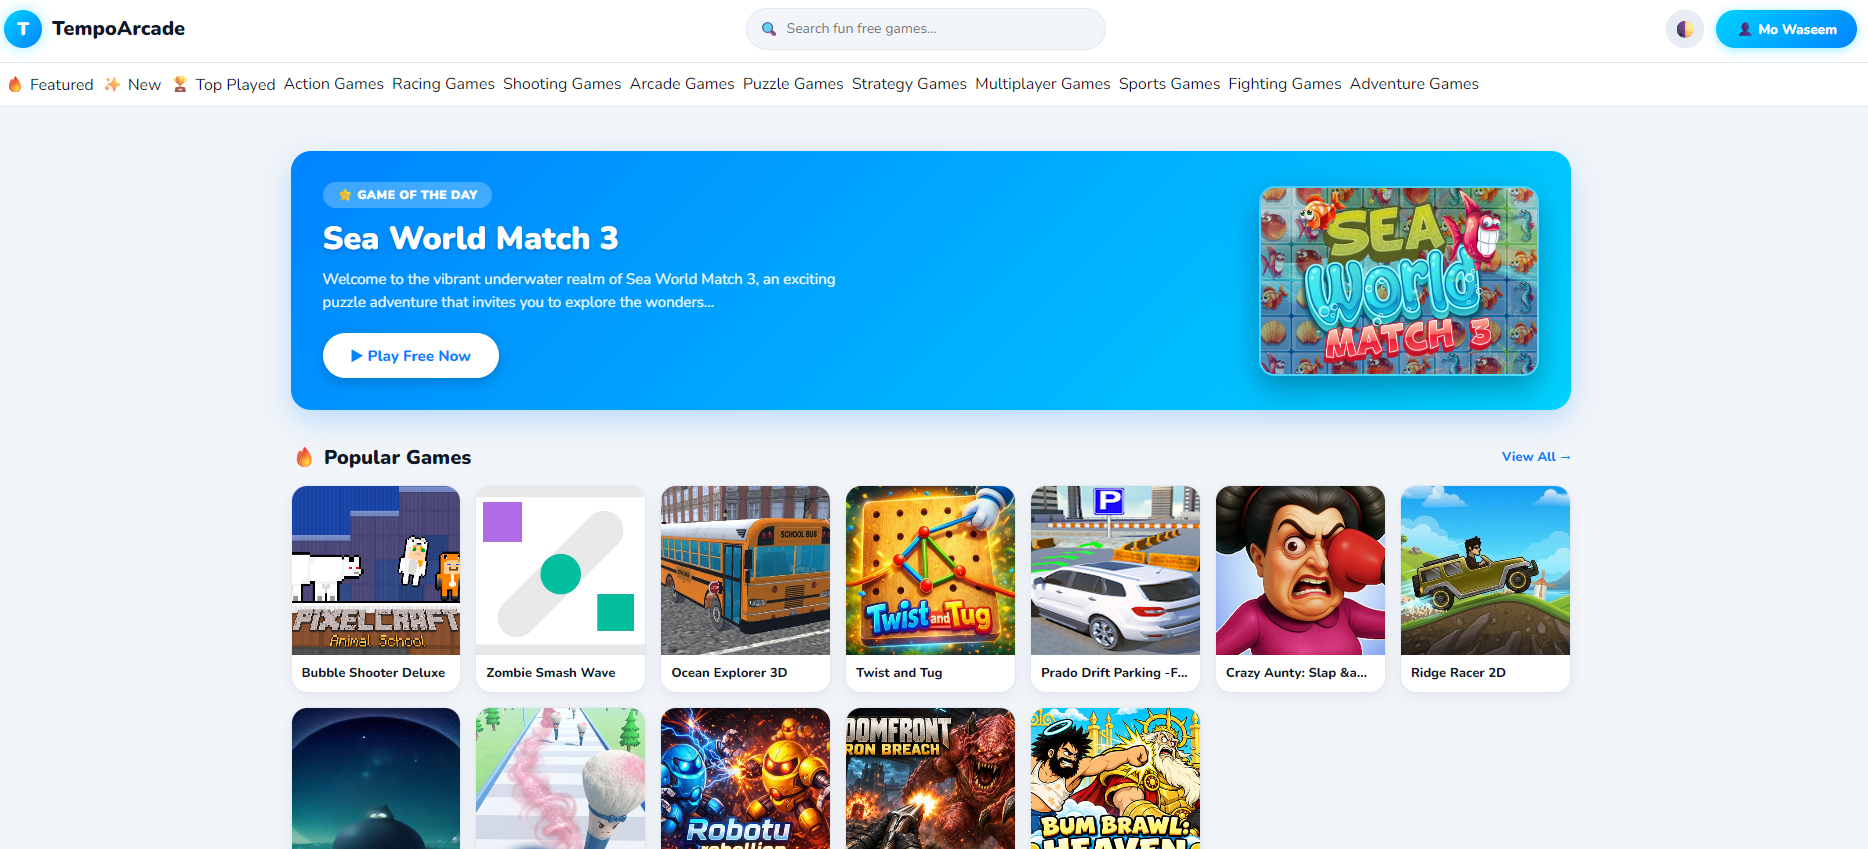This screenshot has height=849, width=1868.
Task: Toggle dark mode moon icon
Action: (x=1685, y=29)
